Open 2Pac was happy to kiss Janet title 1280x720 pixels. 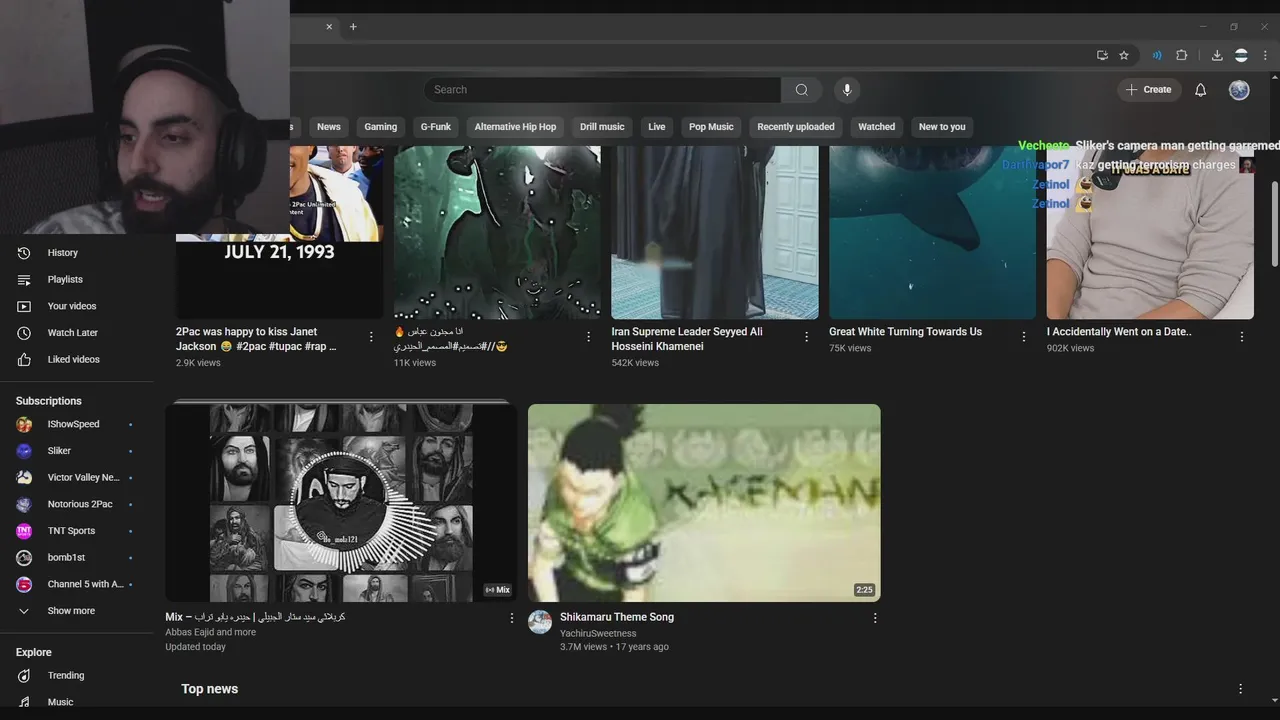256,339
